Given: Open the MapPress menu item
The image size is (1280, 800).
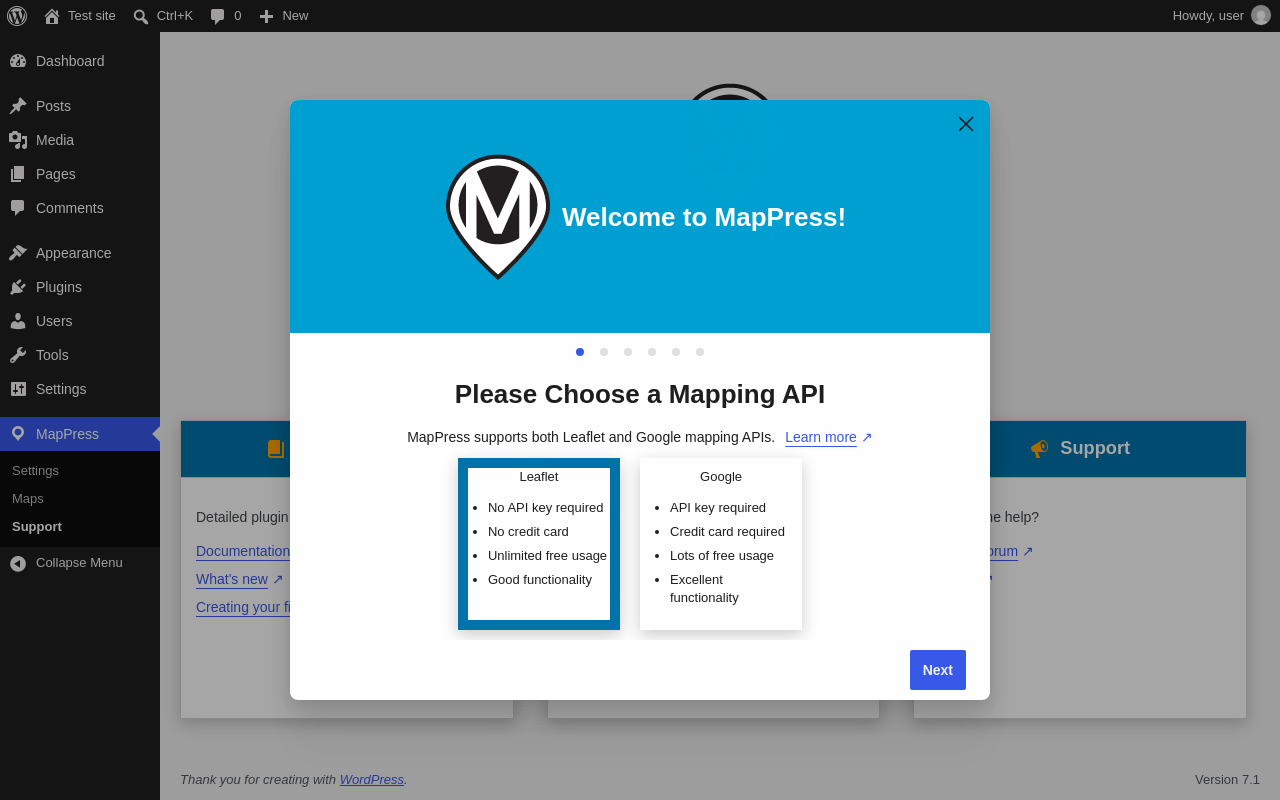Looking at the screenshot, I should click(x=80, y=434).
